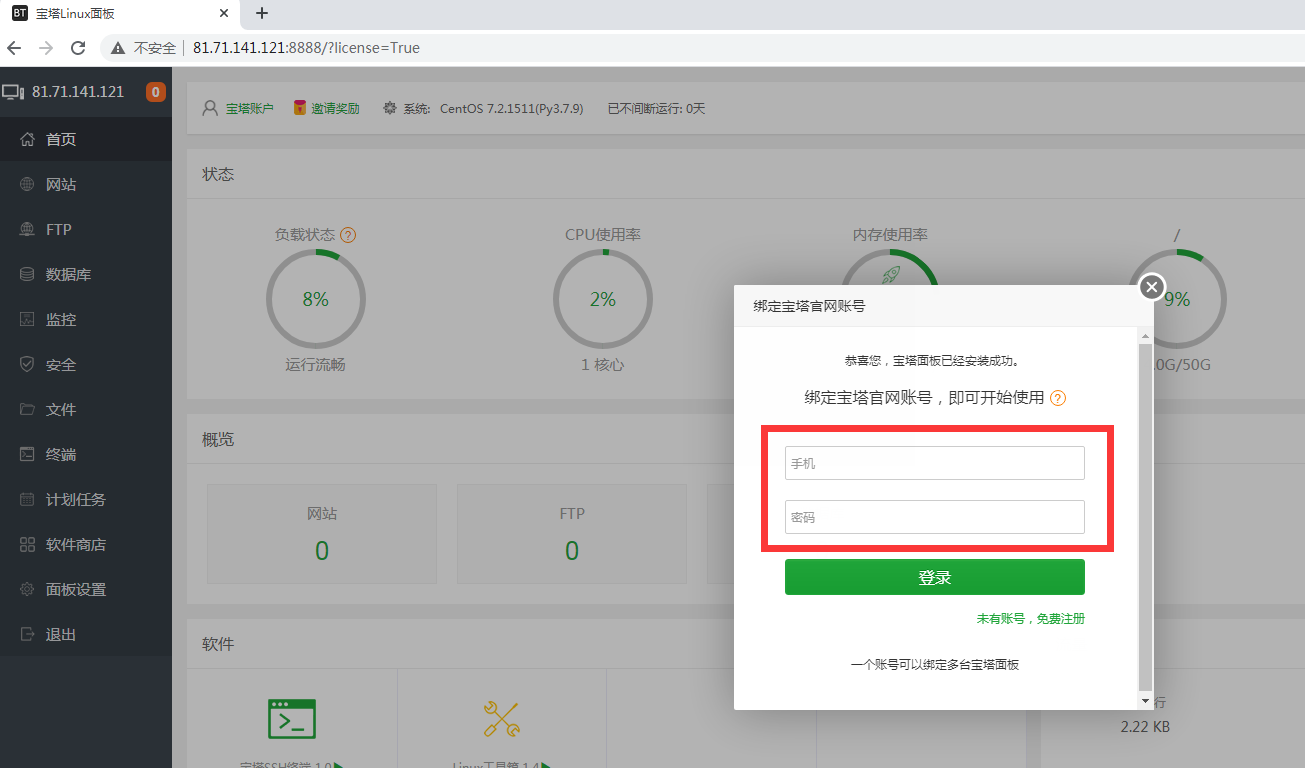Close the 绑定宝塔官网账号 dialog
Screen dimensions: 1305x768
click(x=1152, y=287)
